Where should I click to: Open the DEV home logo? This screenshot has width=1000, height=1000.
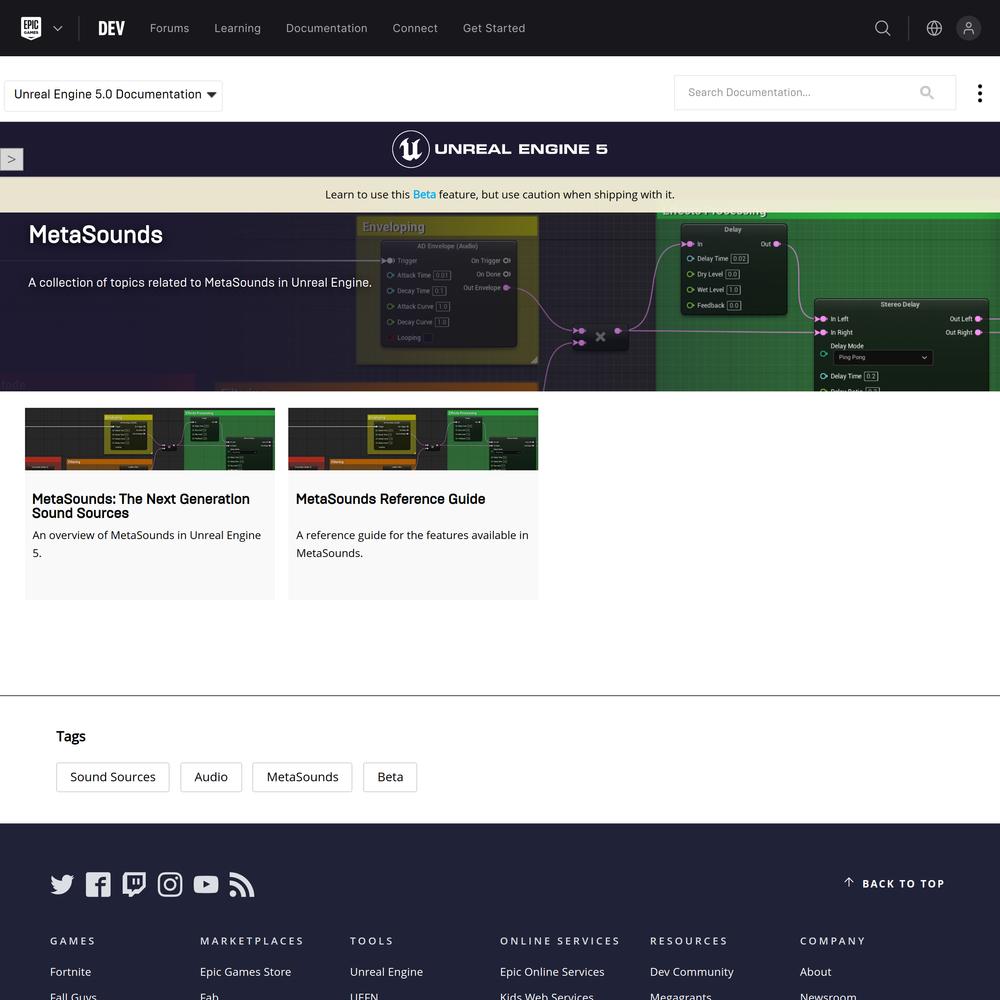coord(111,28)
